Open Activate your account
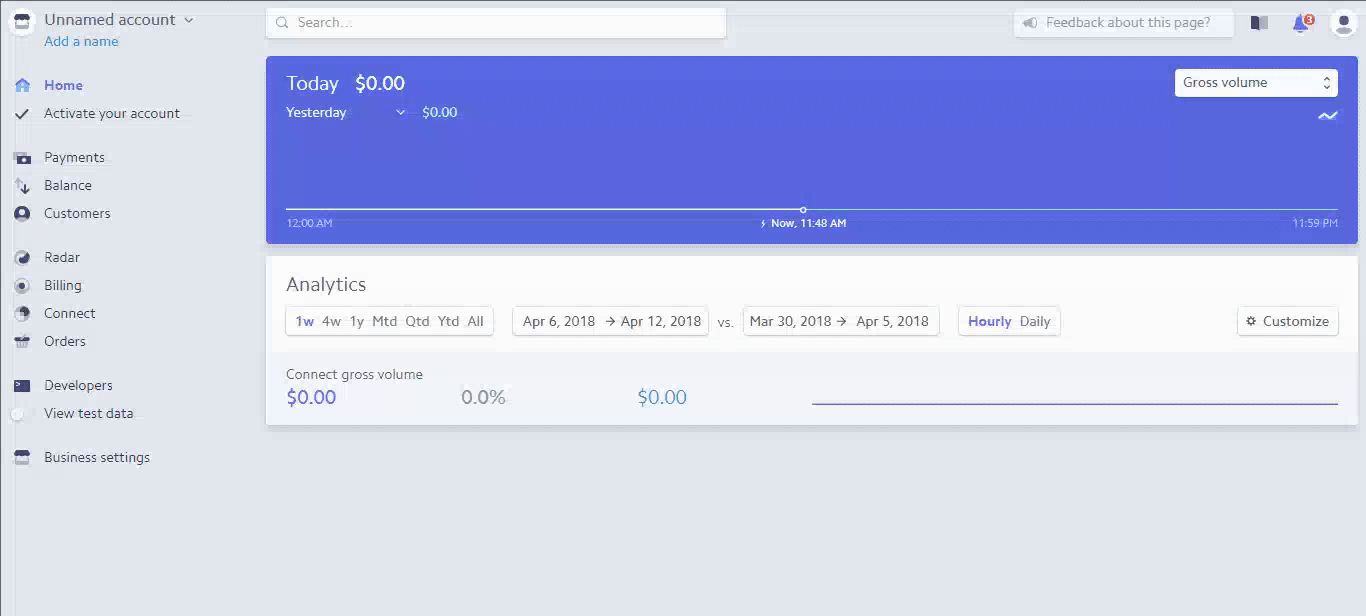This screenshot has width=1366, height=616. [112, 113]
